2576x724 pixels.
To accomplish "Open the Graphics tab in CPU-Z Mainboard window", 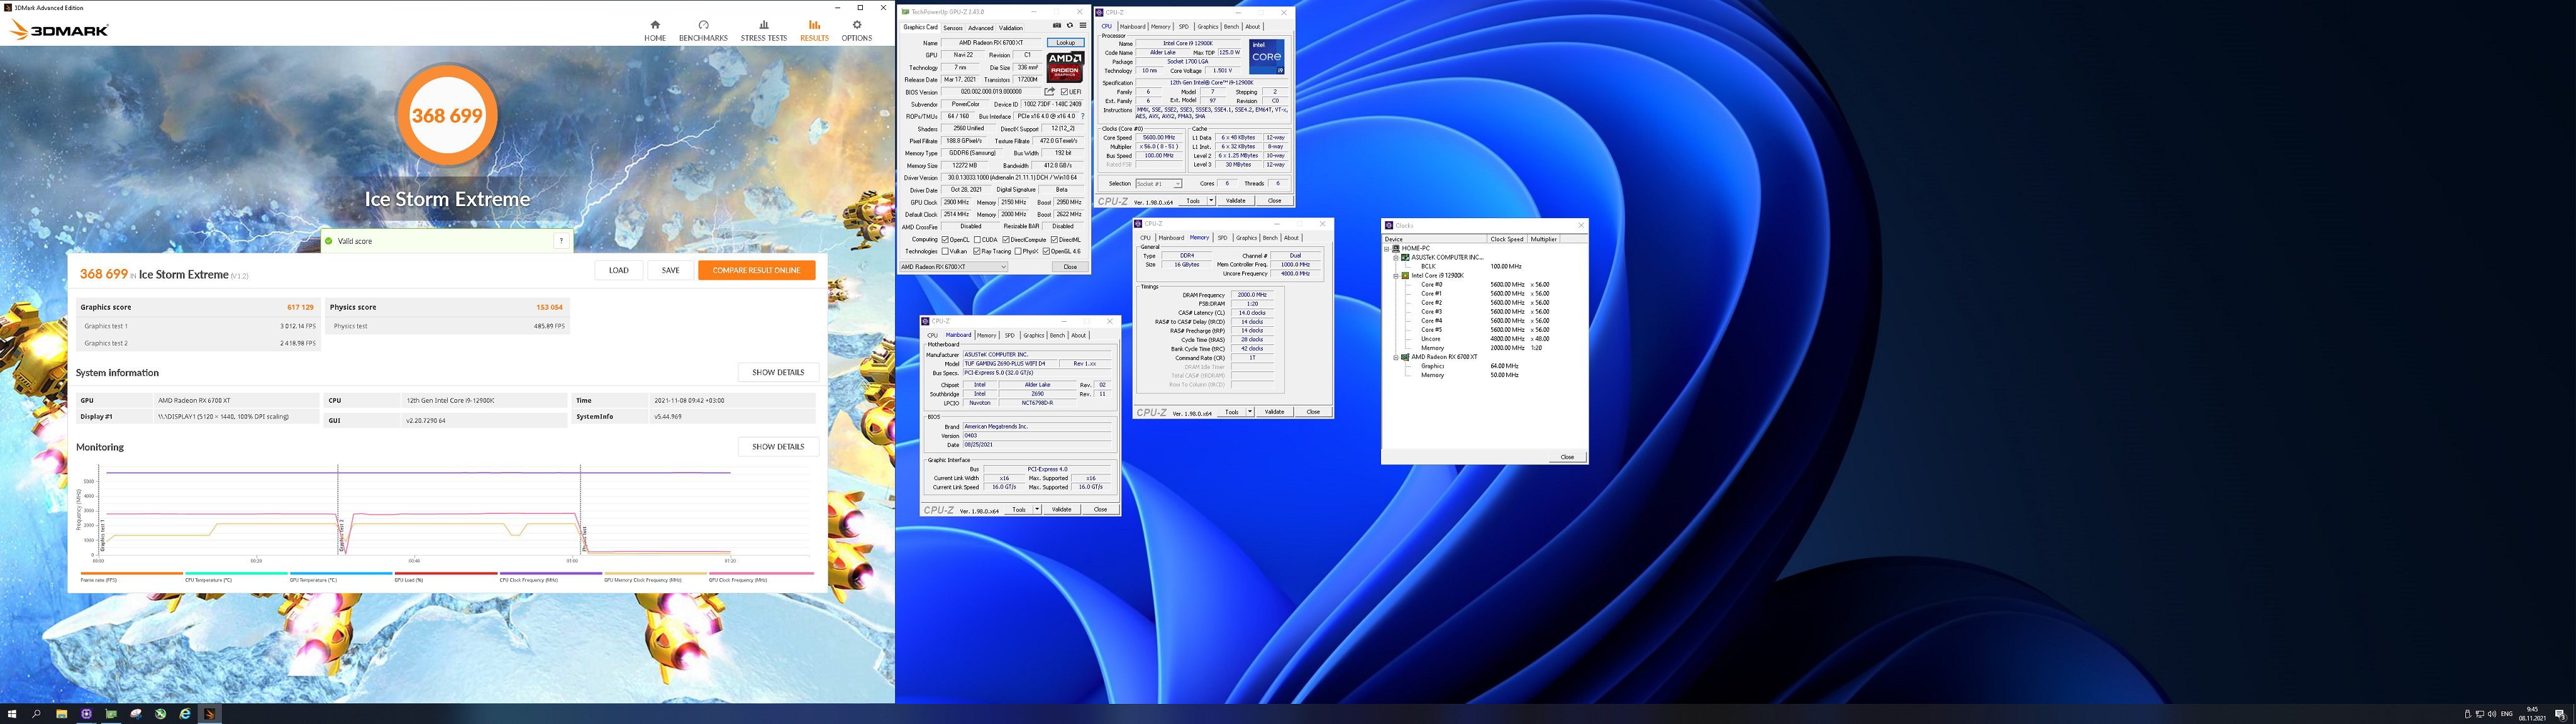I will [1033, 336].
